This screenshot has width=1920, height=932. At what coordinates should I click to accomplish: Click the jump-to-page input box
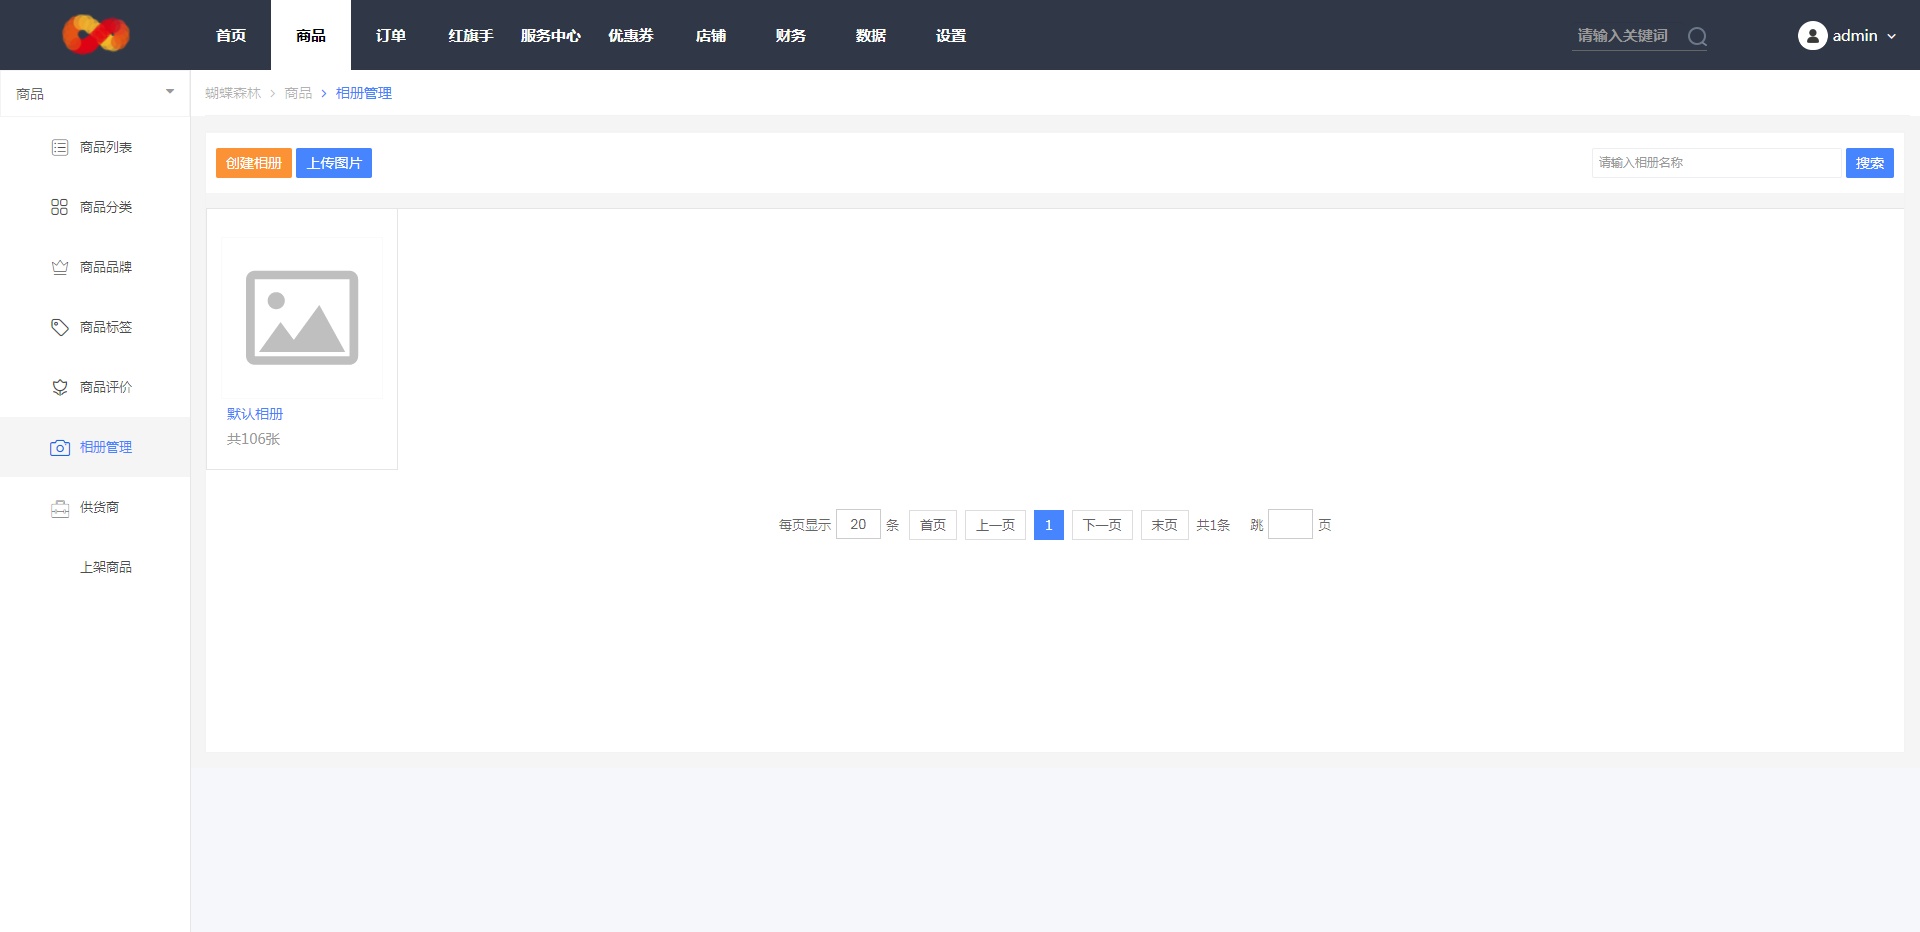[1290, 524]
